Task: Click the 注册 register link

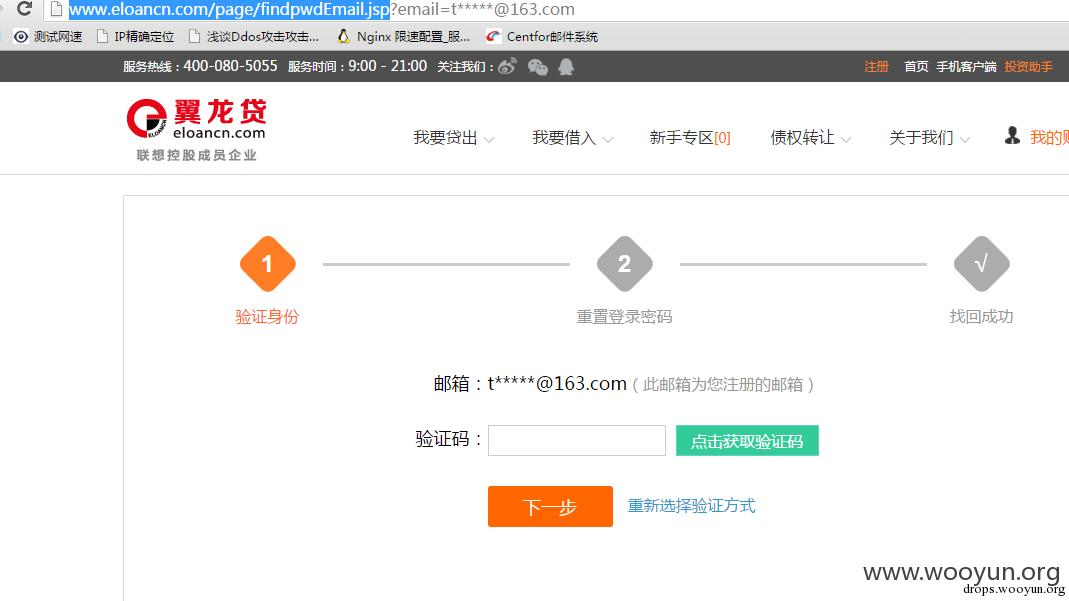Action: (x=876, y=67)
